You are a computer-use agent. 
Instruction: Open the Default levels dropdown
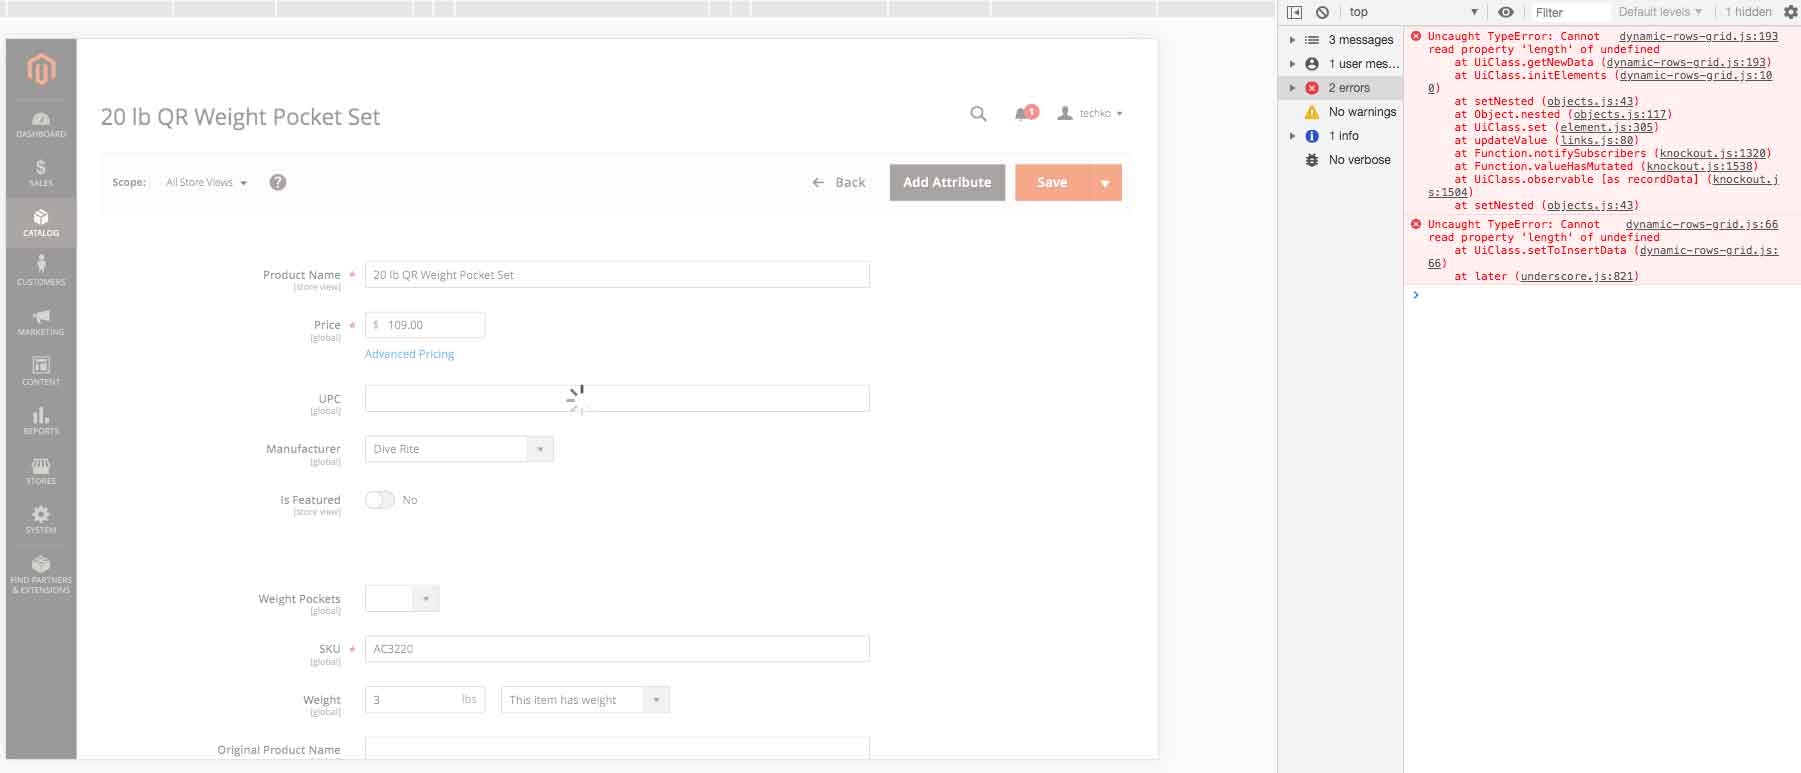[1659, 12]
